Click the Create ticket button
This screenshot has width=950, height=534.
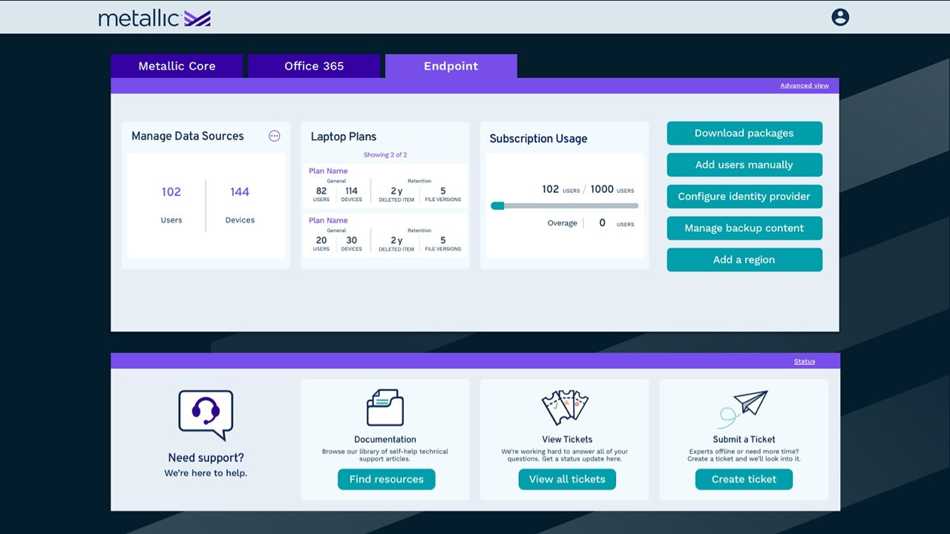coord(743,479)
